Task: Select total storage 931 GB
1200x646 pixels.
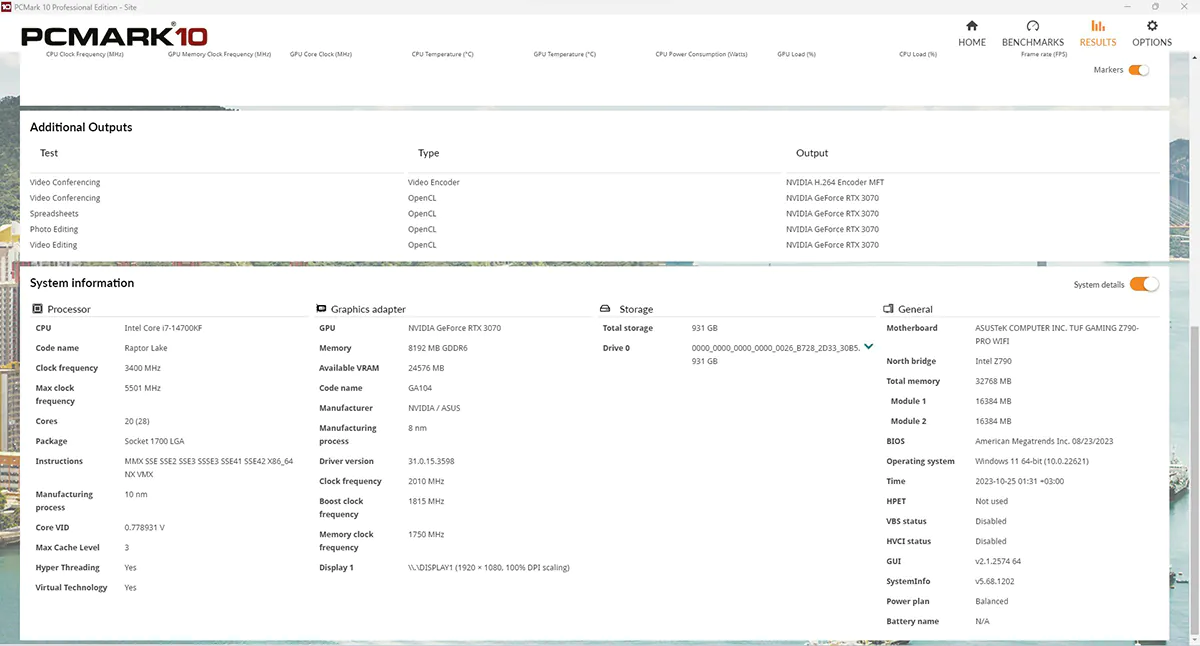Action: 705,328
